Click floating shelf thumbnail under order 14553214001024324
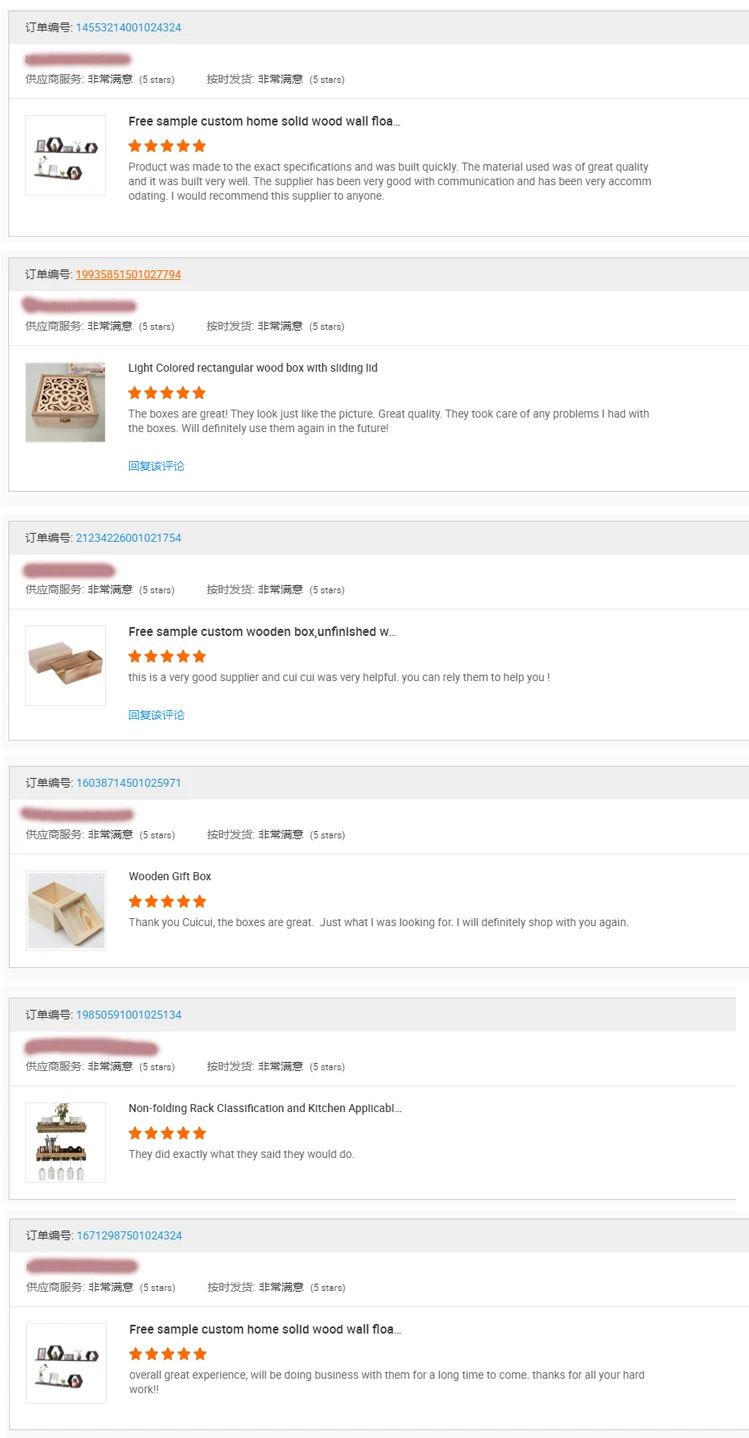The image size is (749, 1438). tap(66, 156)
